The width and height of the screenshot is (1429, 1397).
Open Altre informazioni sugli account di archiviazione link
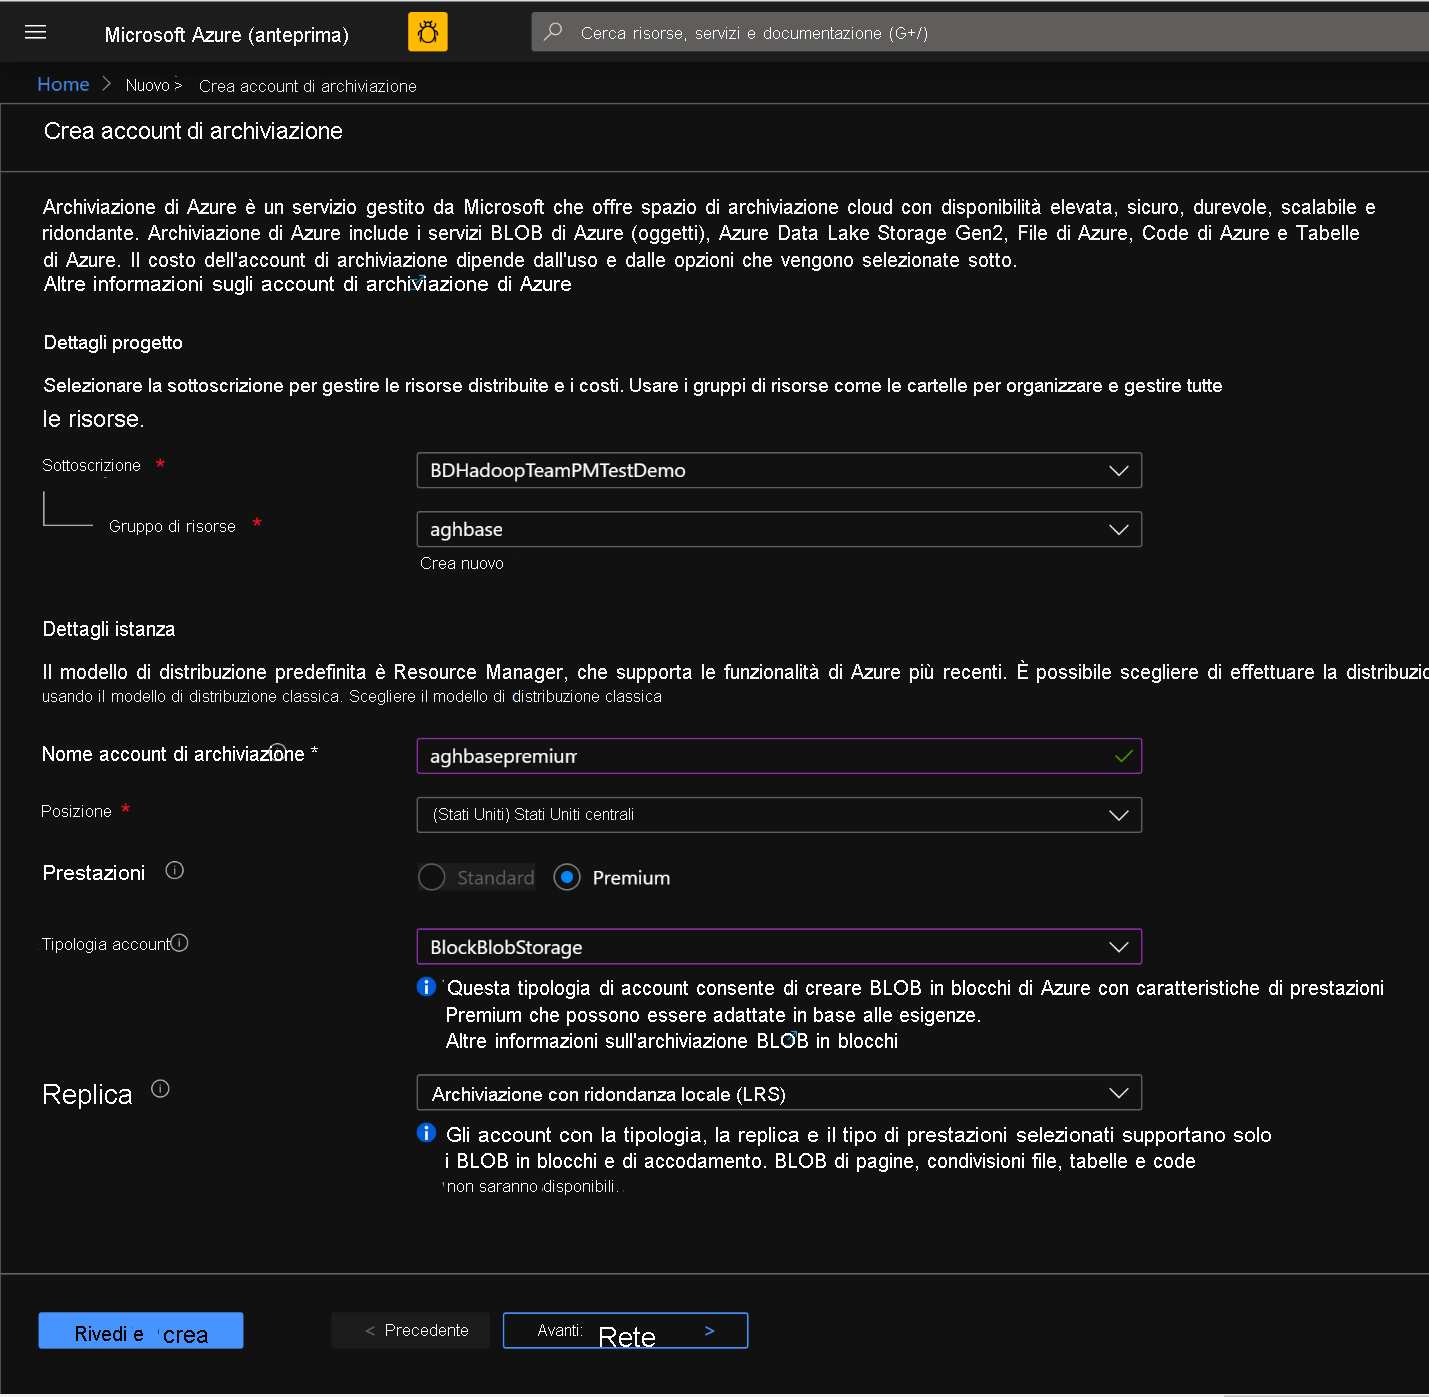[x=308, y=285]
